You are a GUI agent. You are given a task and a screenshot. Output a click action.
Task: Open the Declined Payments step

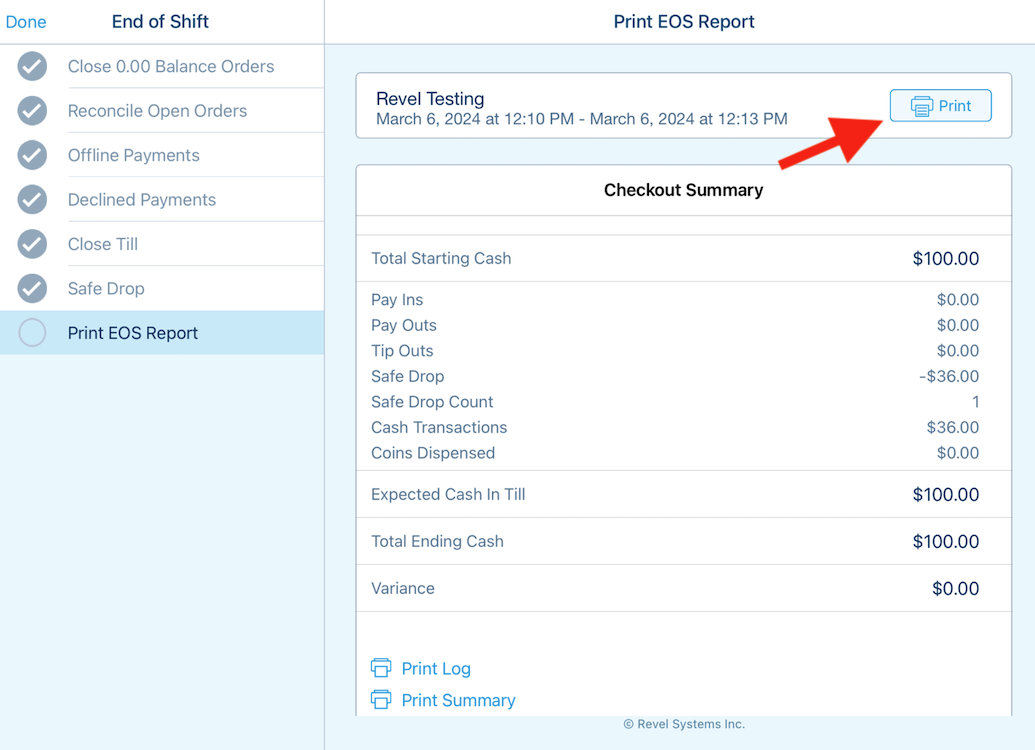coord(142,200)
